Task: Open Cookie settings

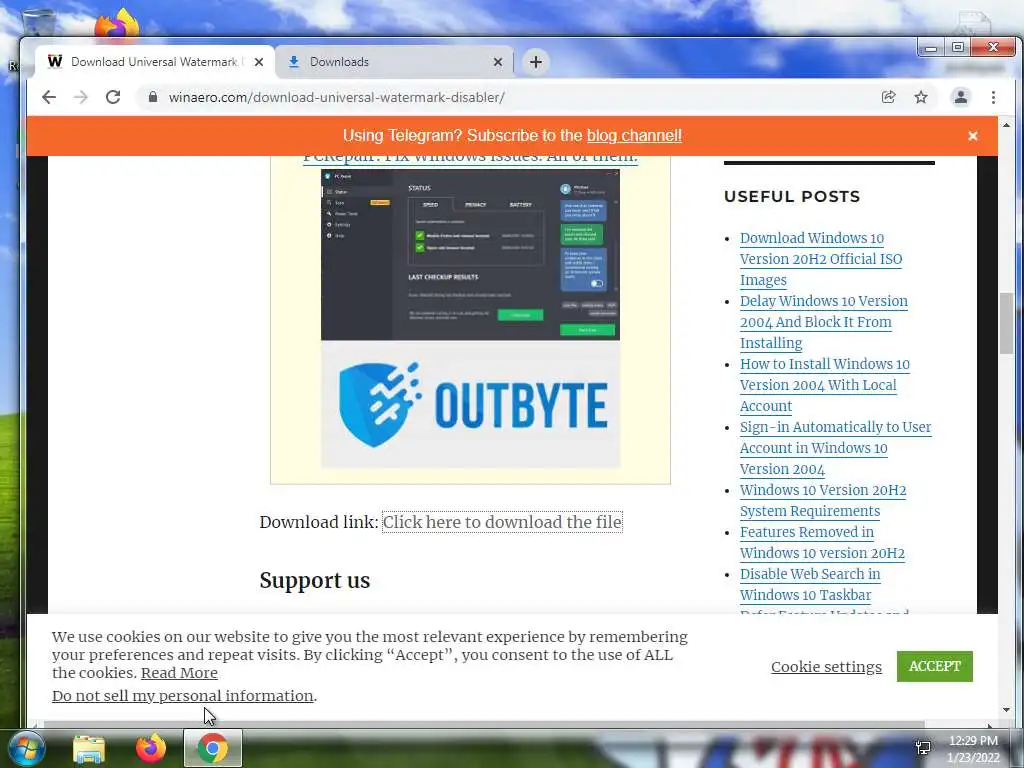Action: 826,667
